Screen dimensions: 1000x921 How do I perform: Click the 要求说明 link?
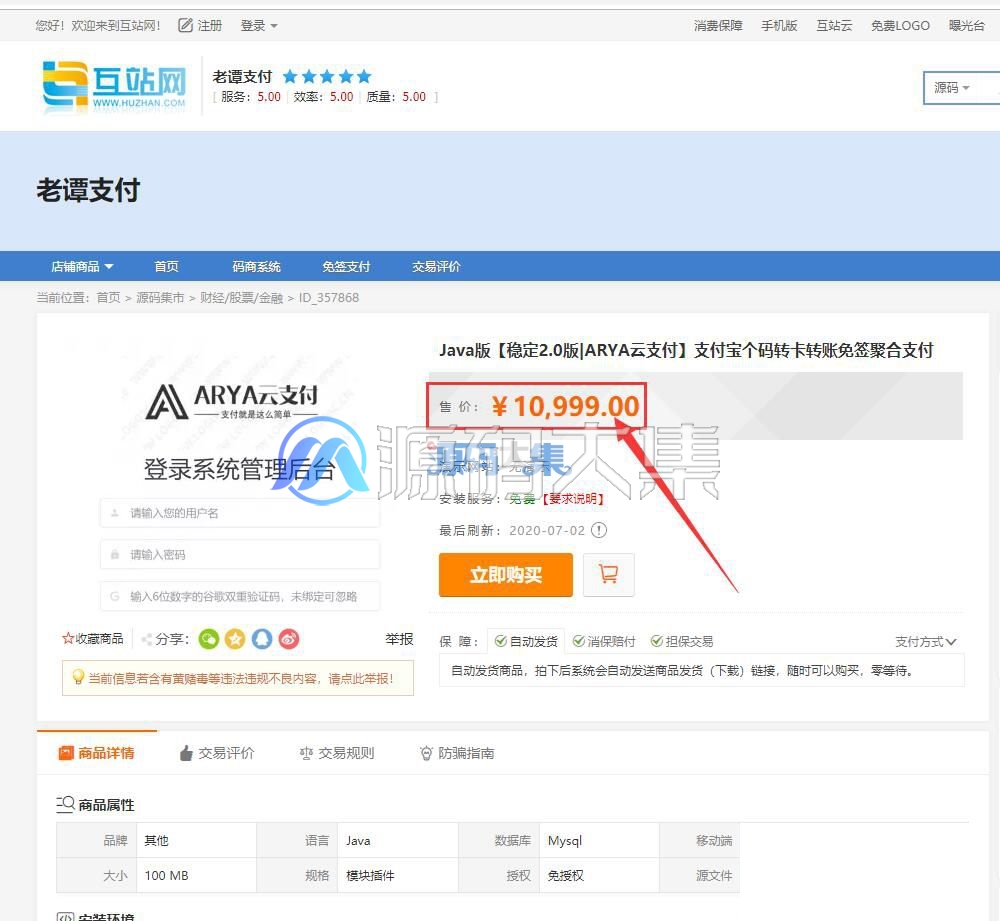pyautogui.click(x=573, y=499)
